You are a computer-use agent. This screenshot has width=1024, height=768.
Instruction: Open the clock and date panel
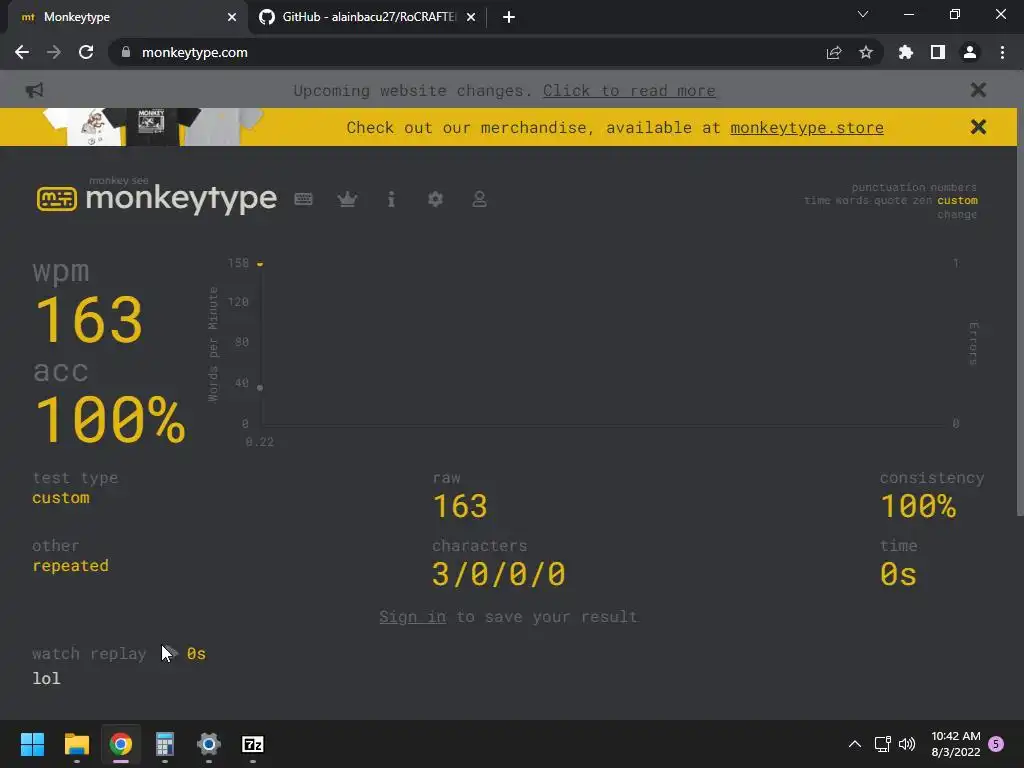(x=955, y=744)
